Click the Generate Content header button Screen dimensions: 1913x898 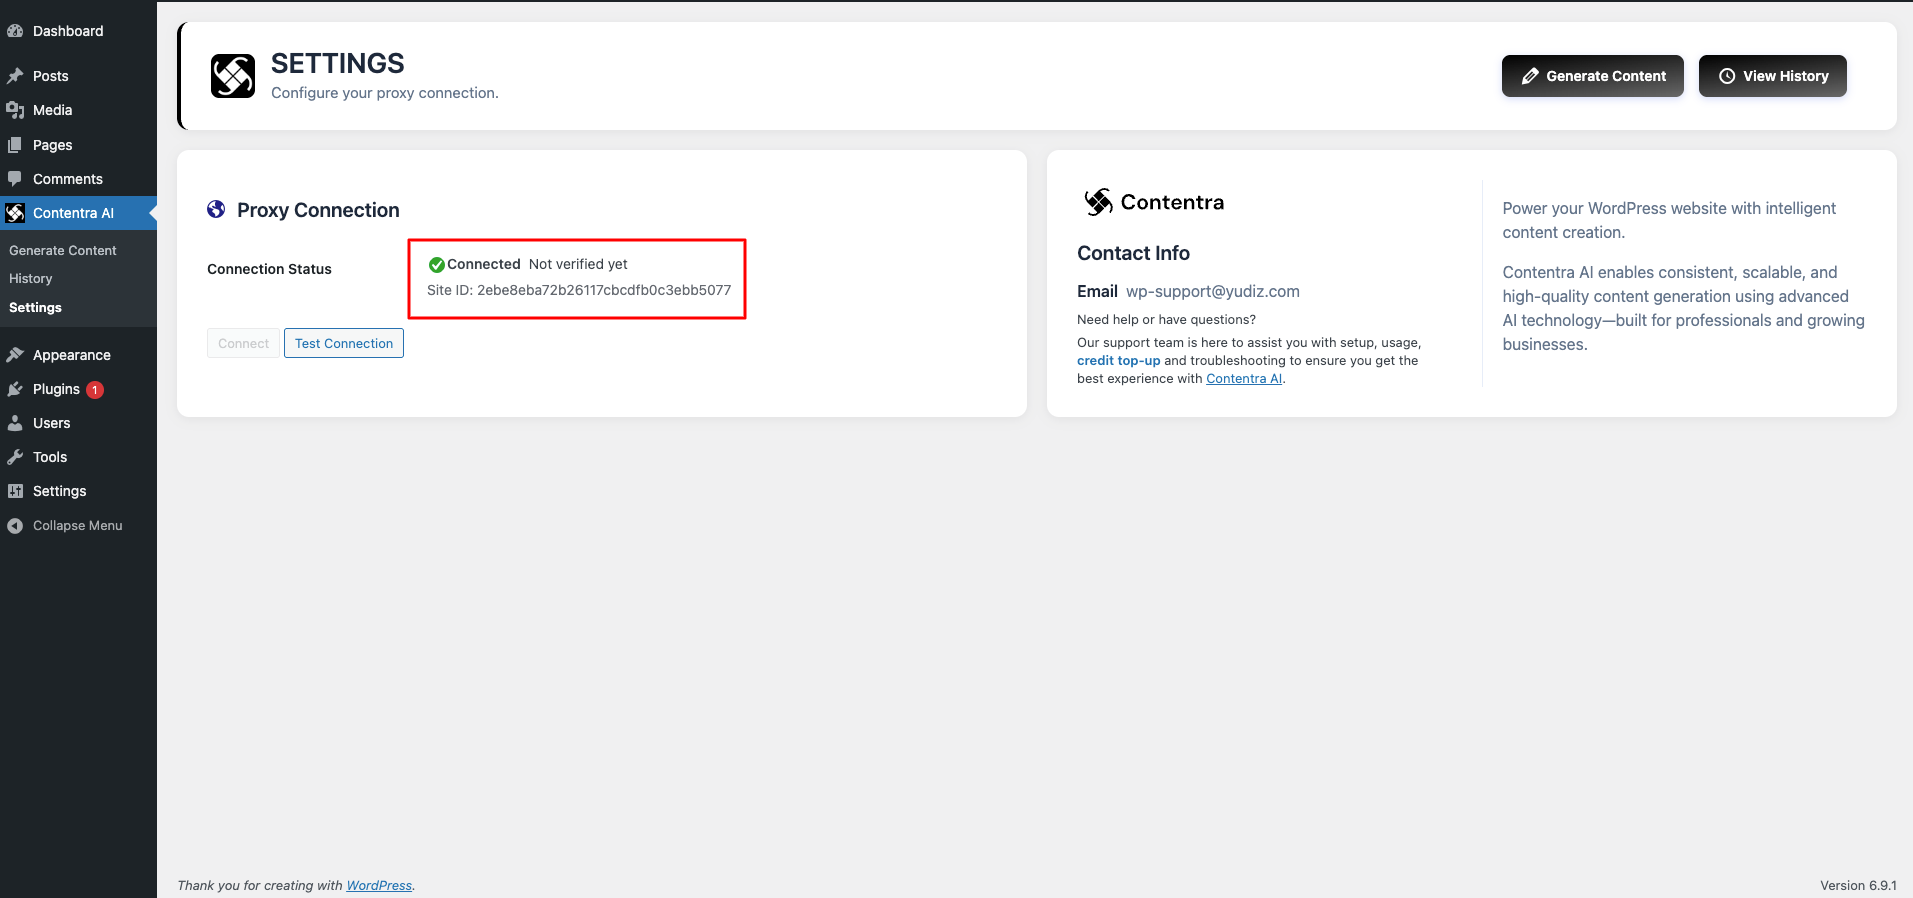click(x=1593, y=76)
